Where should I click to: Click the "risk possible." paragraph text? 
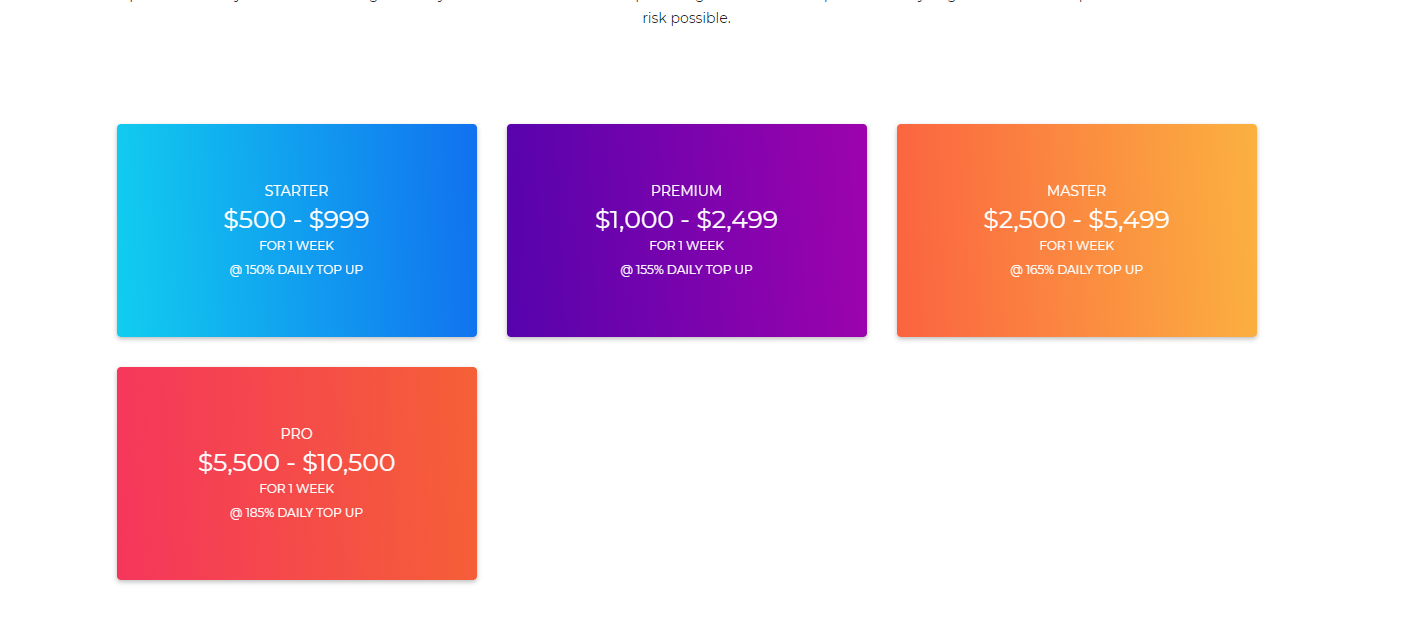point(686,19)
